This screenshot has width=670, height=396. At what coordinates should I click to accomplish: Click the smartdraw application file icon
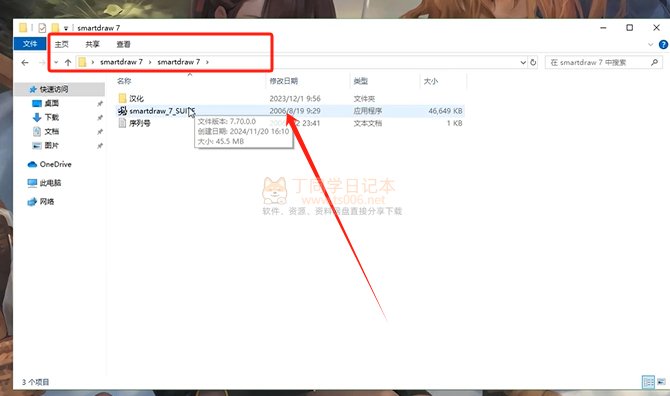pos(122,111)
